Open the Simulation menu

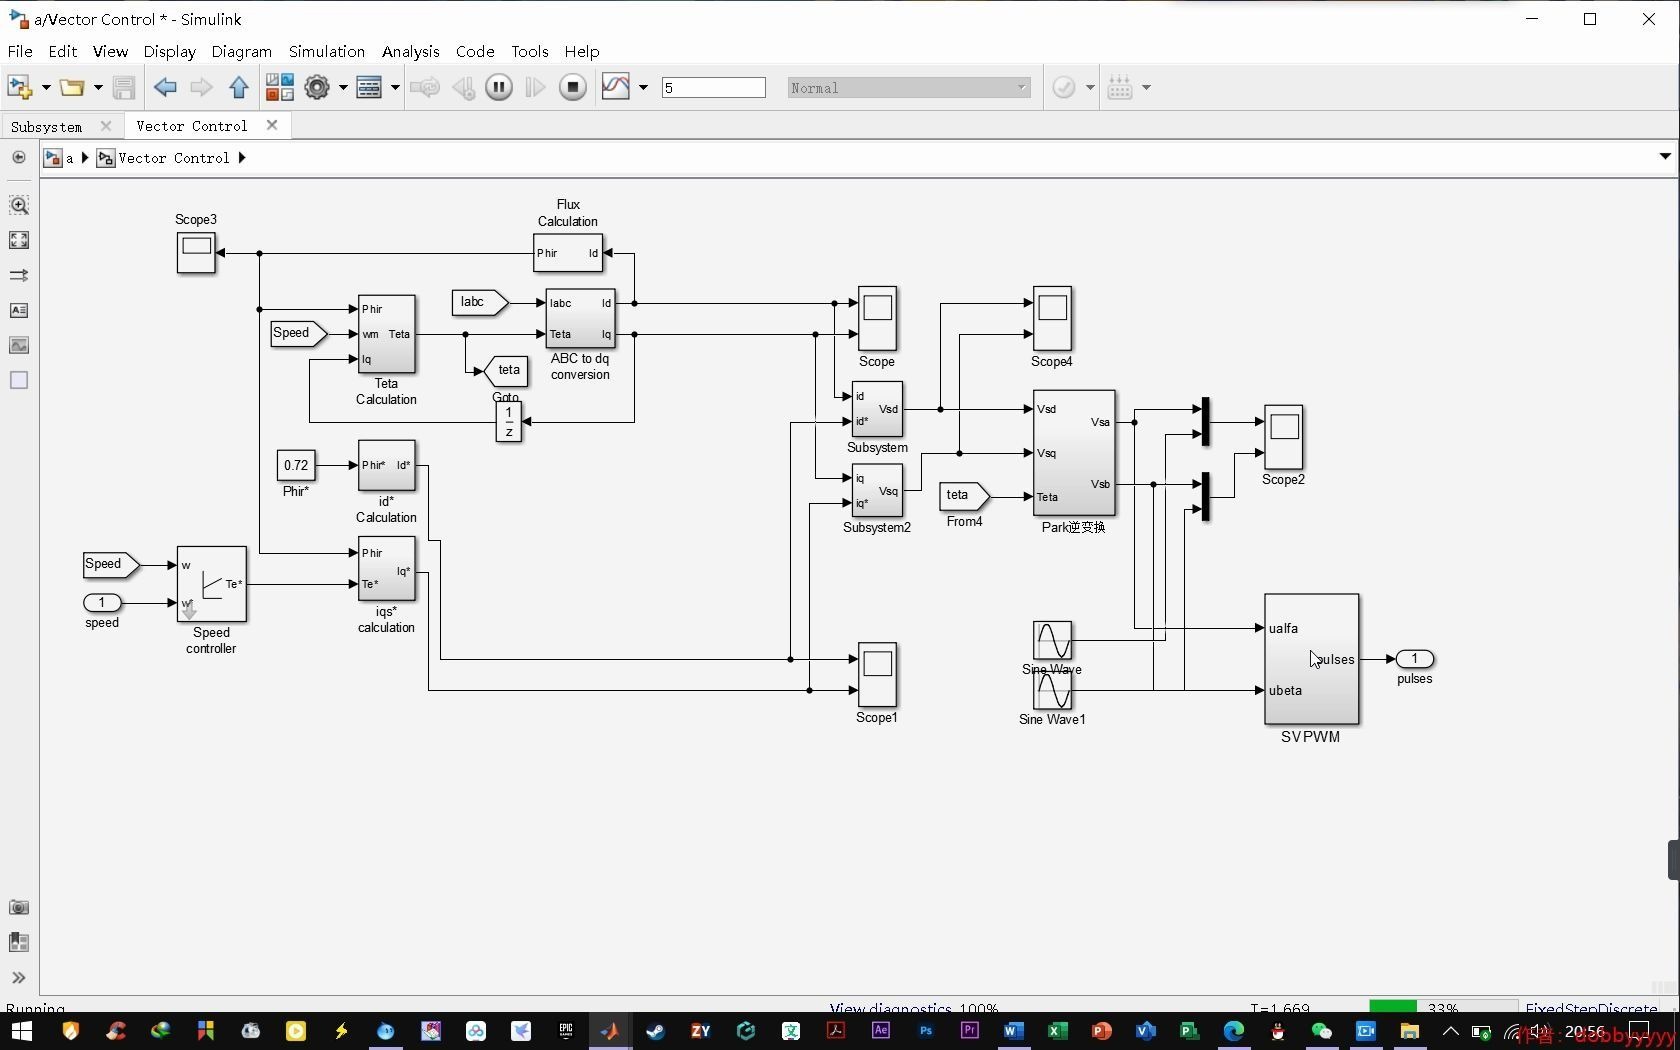[327, 51]
